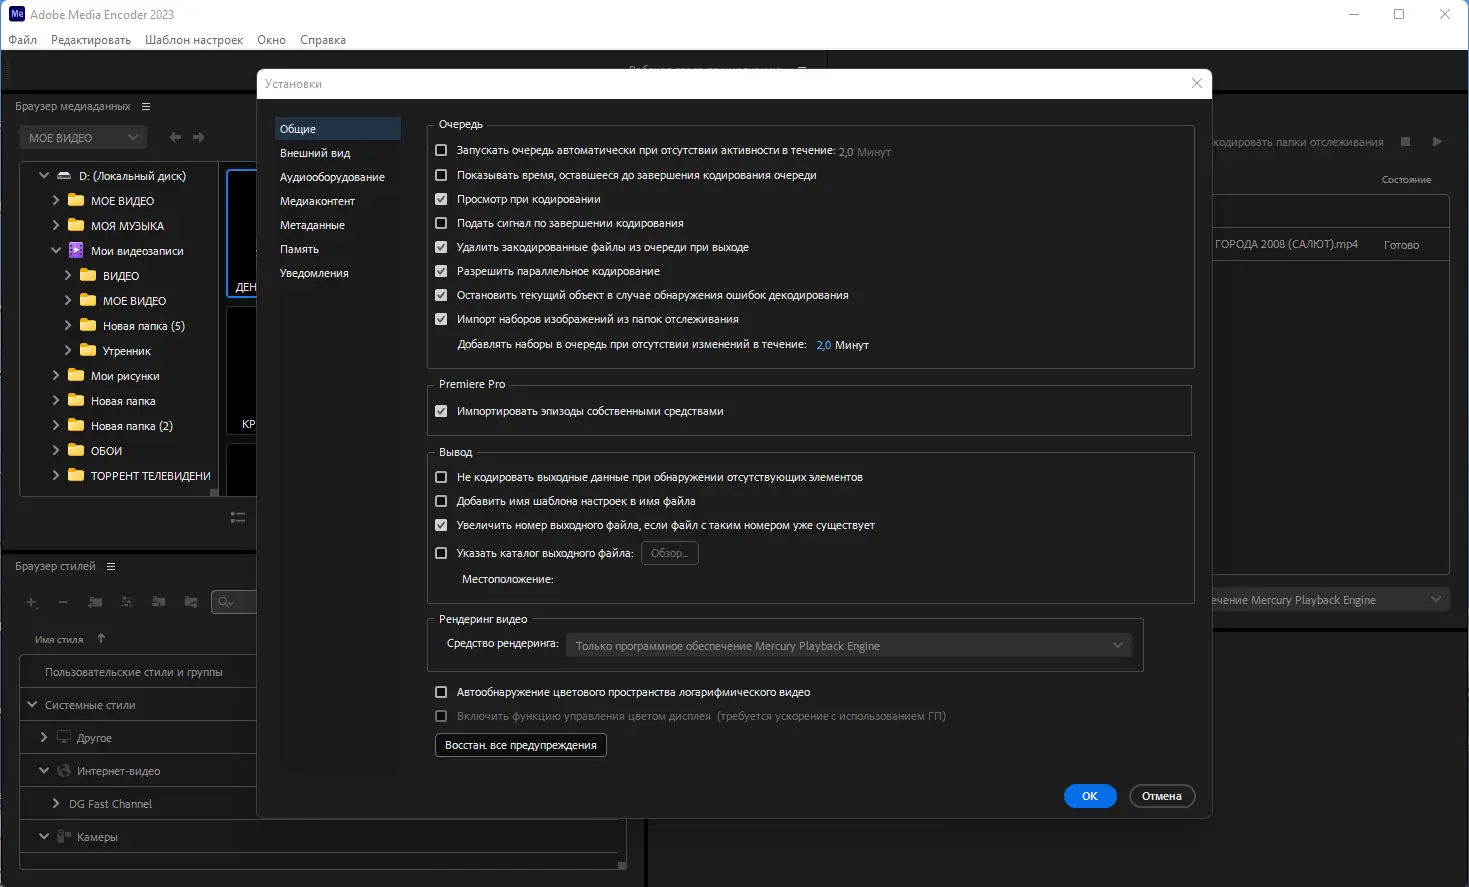This screenshot has width=1469, height=887.
Task: Click the Мои видеозаписи video library icon
Action: point(76,250)
